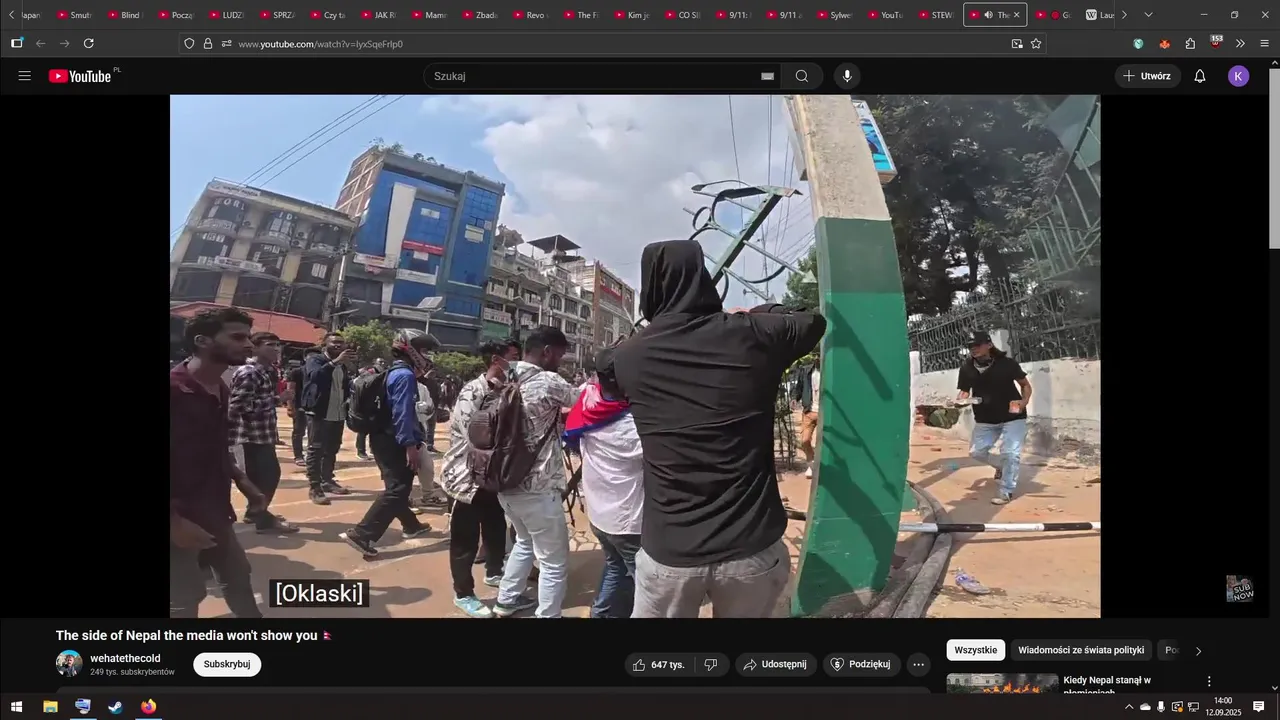Close the currently active YouTube tab
This screenshot has height=720, width=1280.
click(1017, 15)
